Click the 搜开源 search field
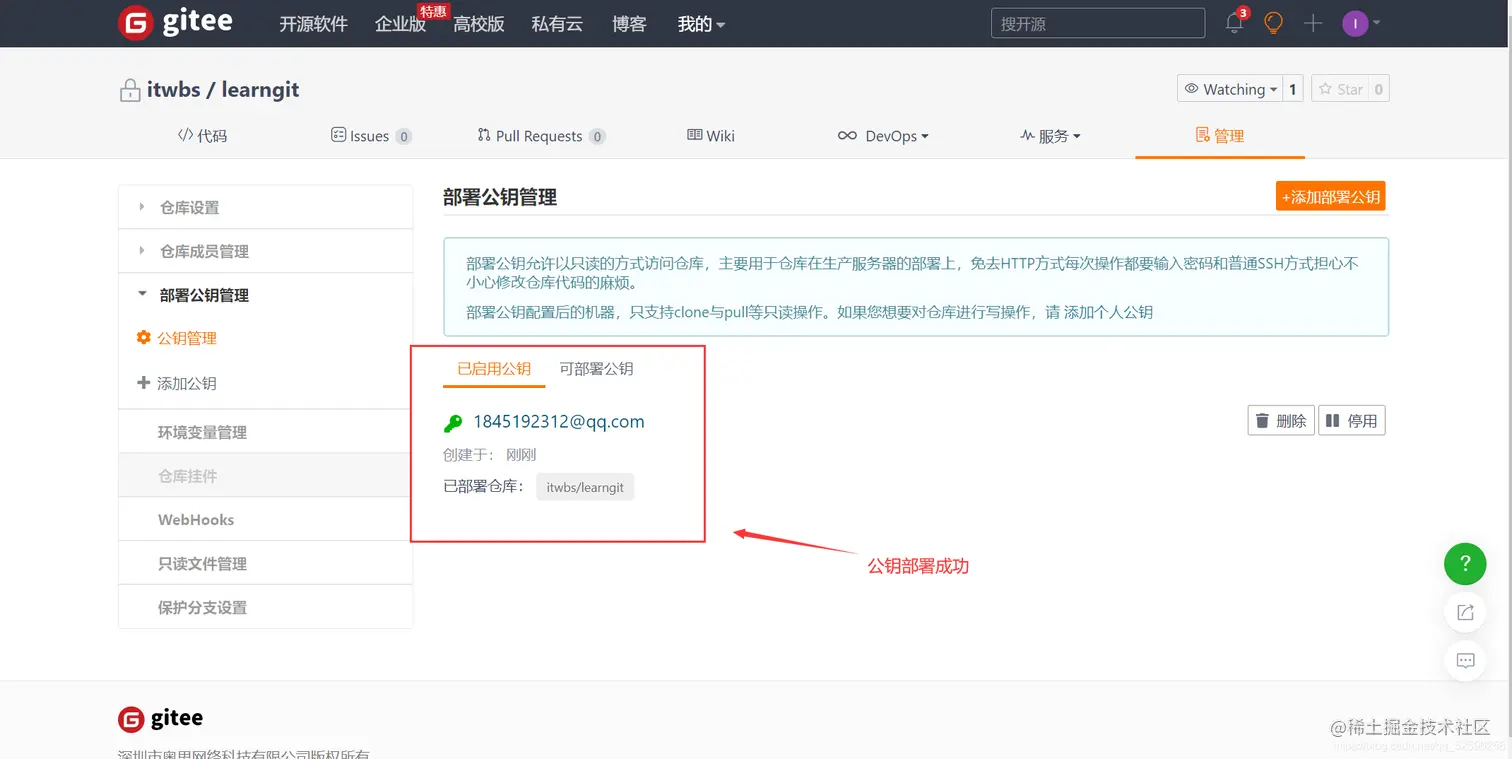Viewport: 1512px width, 759px height. pyautogui.click(x=1097, y=22)
